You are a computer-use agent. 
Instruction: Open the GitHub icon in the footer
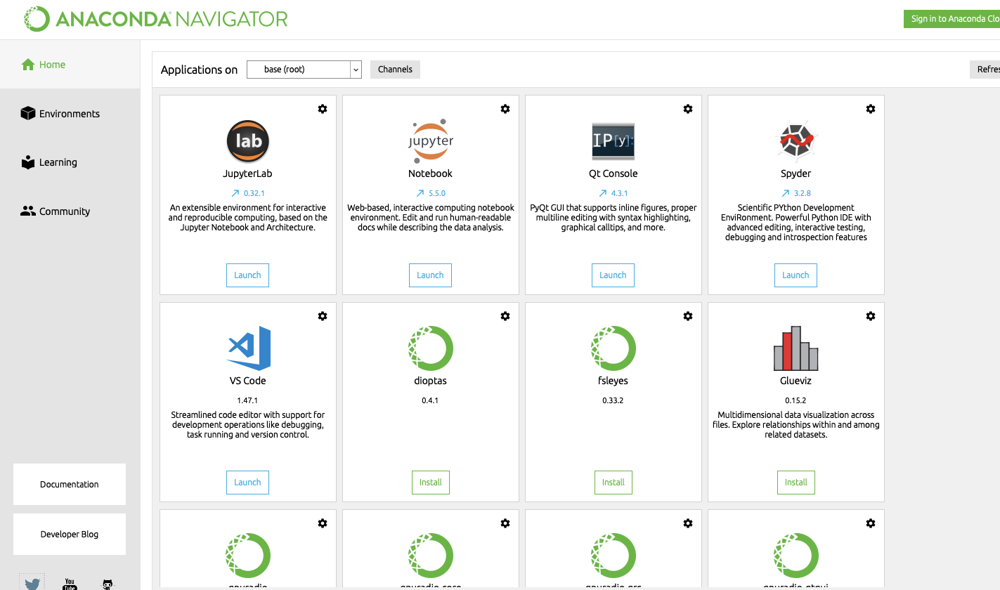106,583
